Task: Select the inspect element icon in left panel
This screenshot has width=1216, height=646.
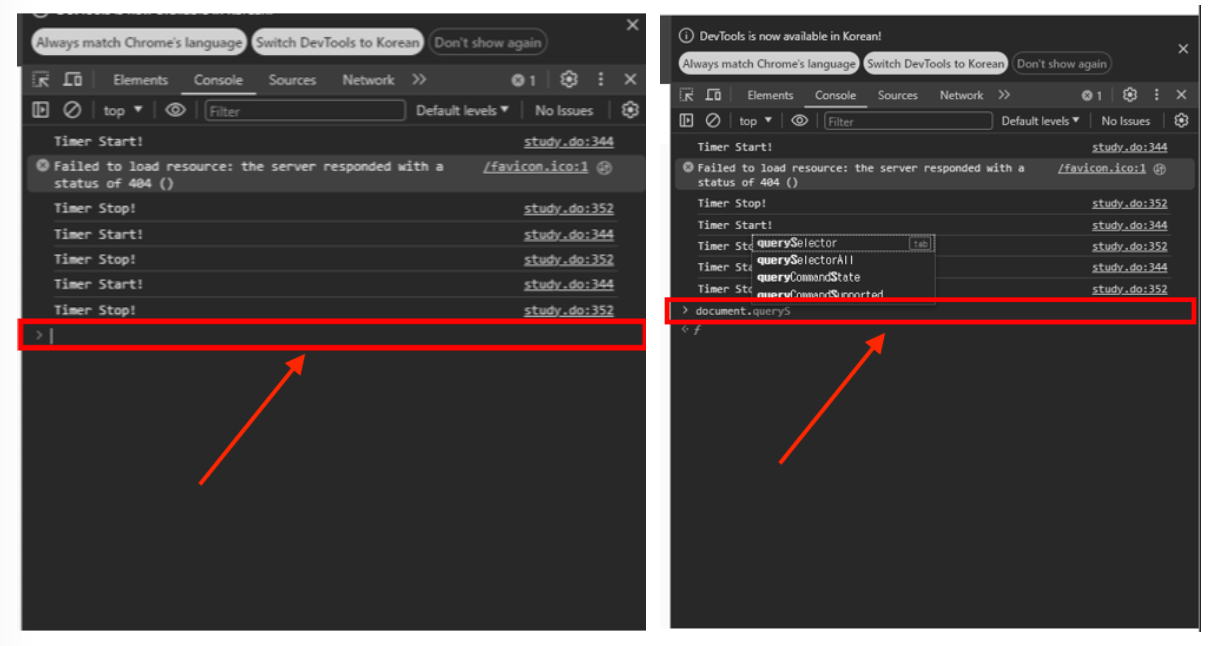Action: 41,80
